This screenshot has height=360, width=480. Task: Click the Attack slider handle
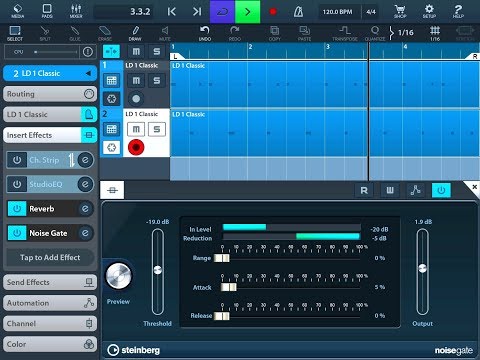[229, 287]
